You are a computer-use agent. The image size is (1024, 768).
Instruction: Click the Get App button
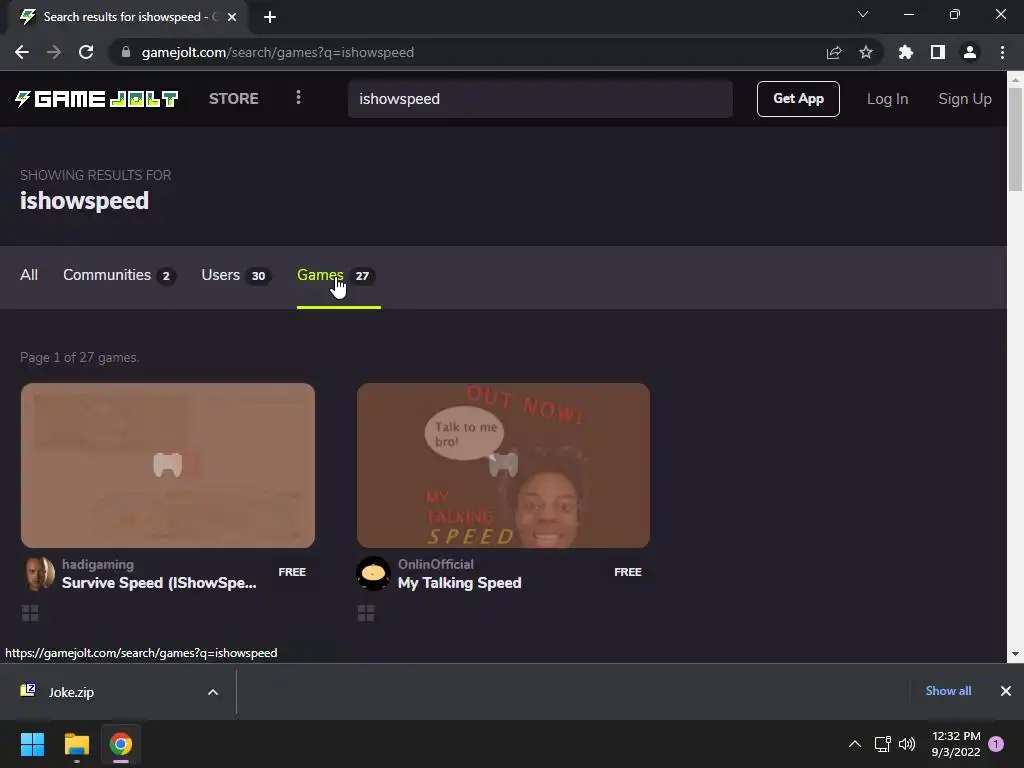click(x=798, y=99)
